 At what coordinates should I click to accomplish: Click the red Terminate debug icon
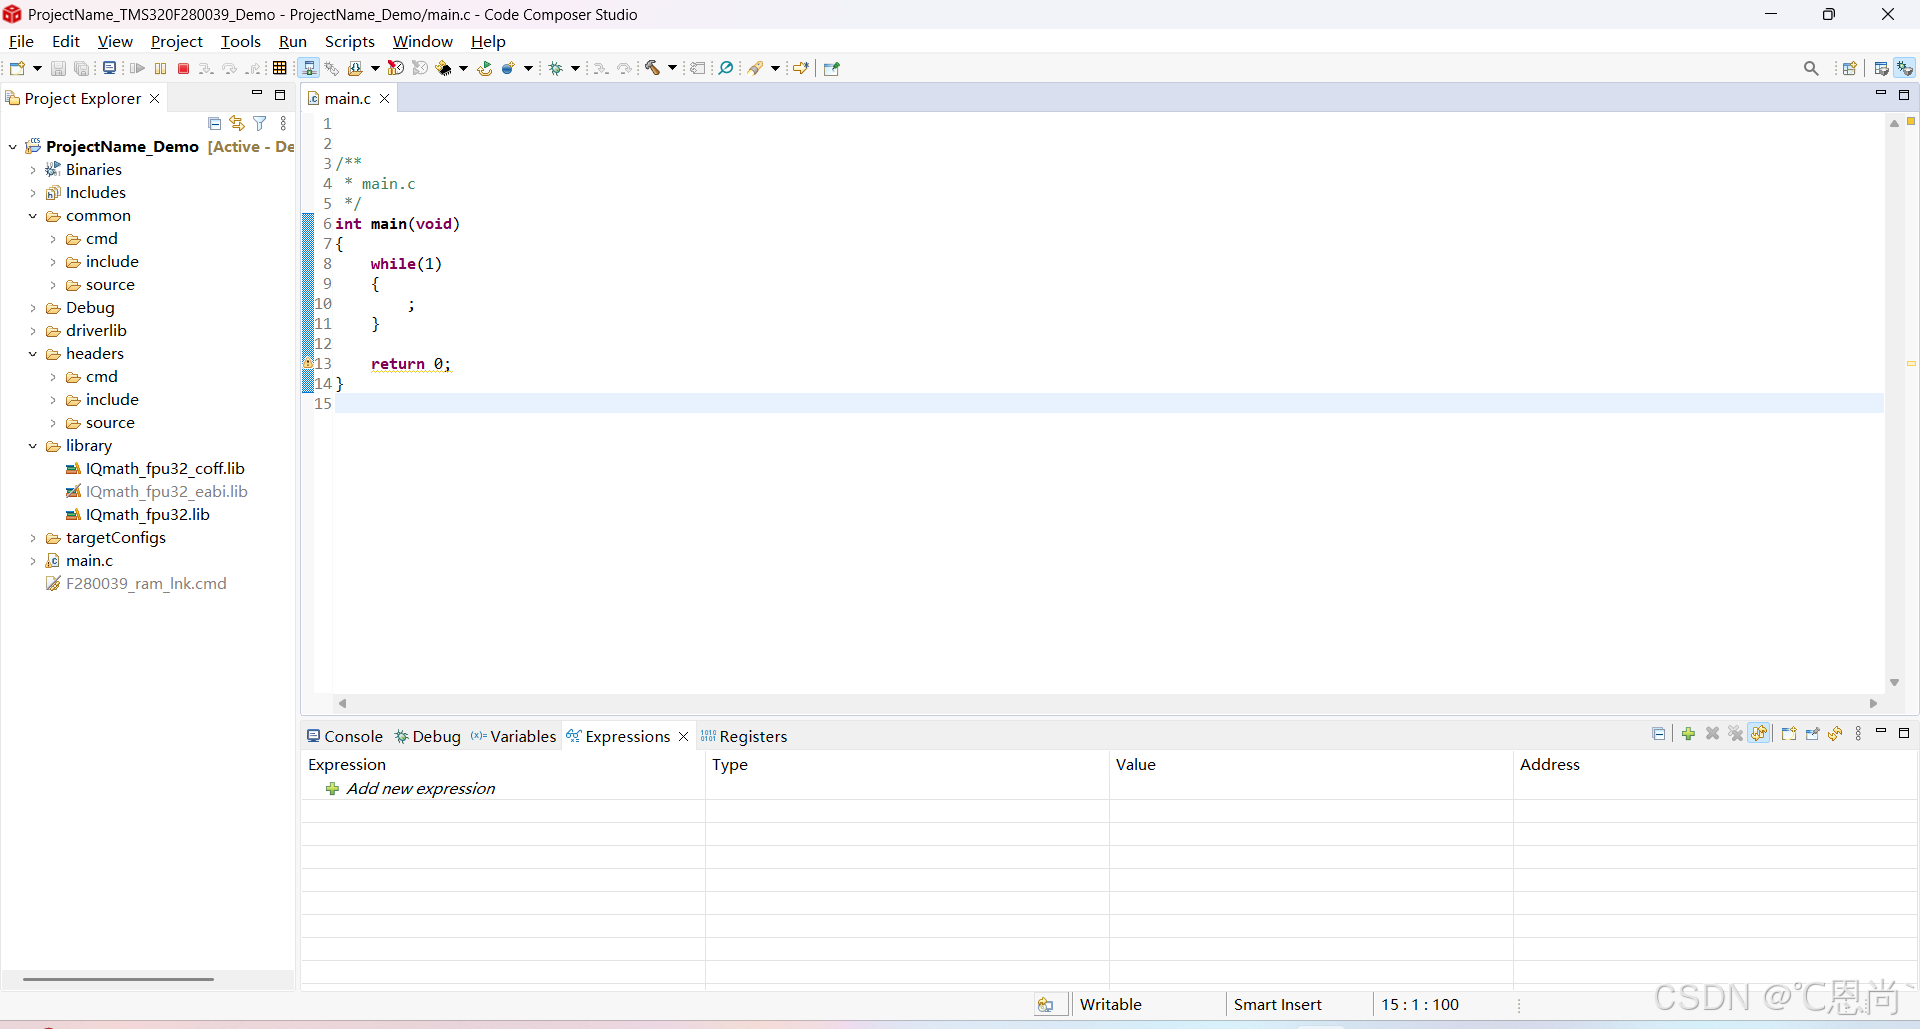pyautogui.click(x=183, y=68)
